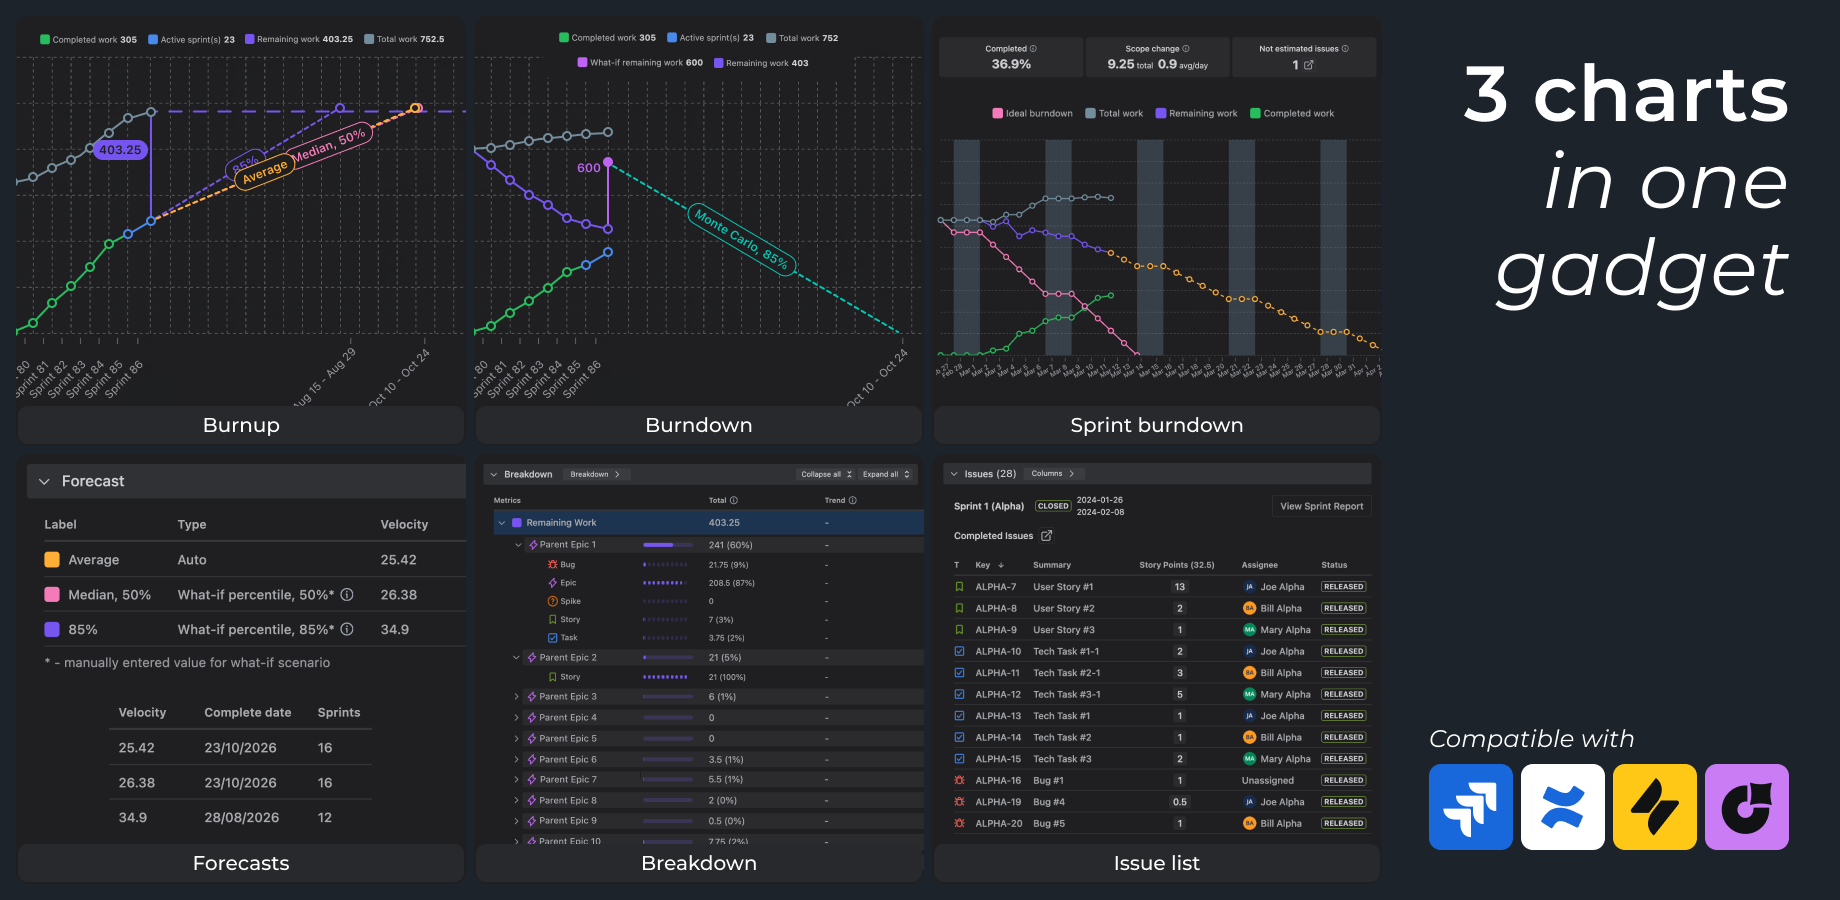
Task: Open the Jira icon under Compatible with
Action: [x=1470, y=807]
